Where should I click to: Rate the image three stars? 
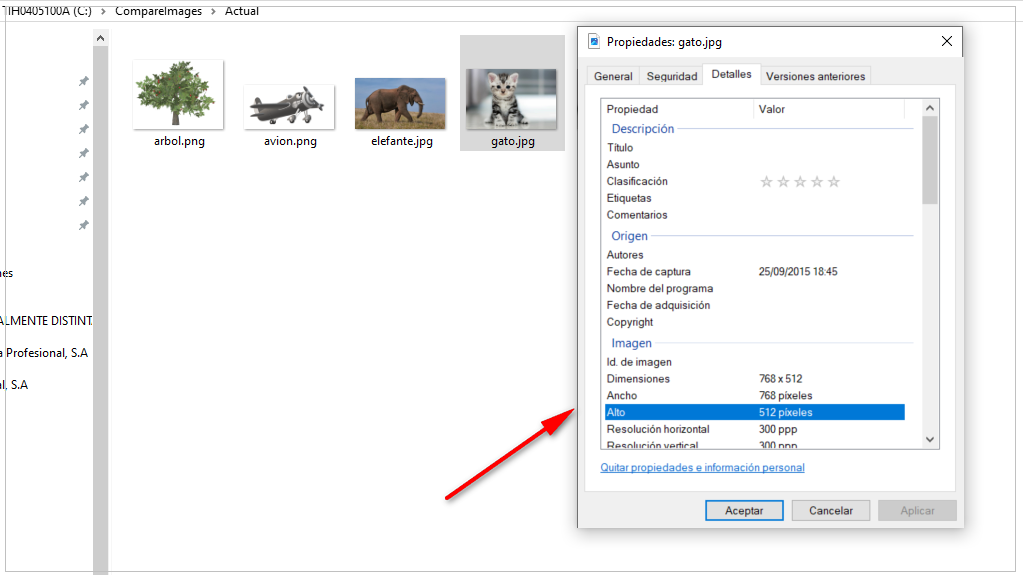[800, 182]
